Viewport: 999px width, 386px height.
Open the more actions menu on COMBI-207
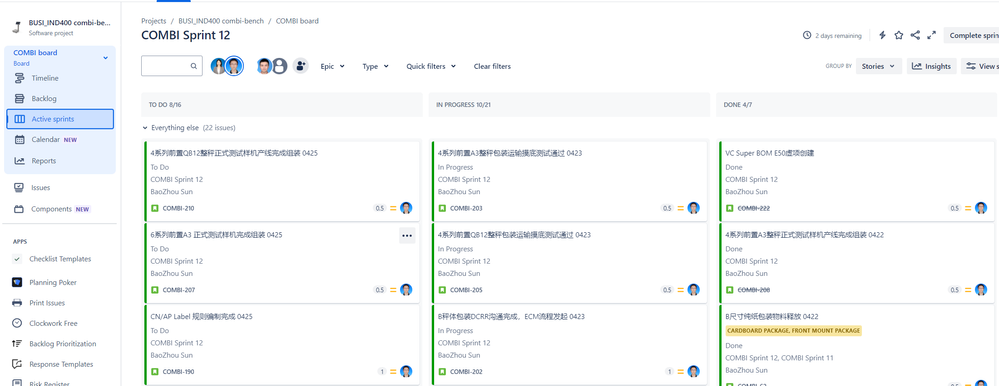[x=407, y=236]
